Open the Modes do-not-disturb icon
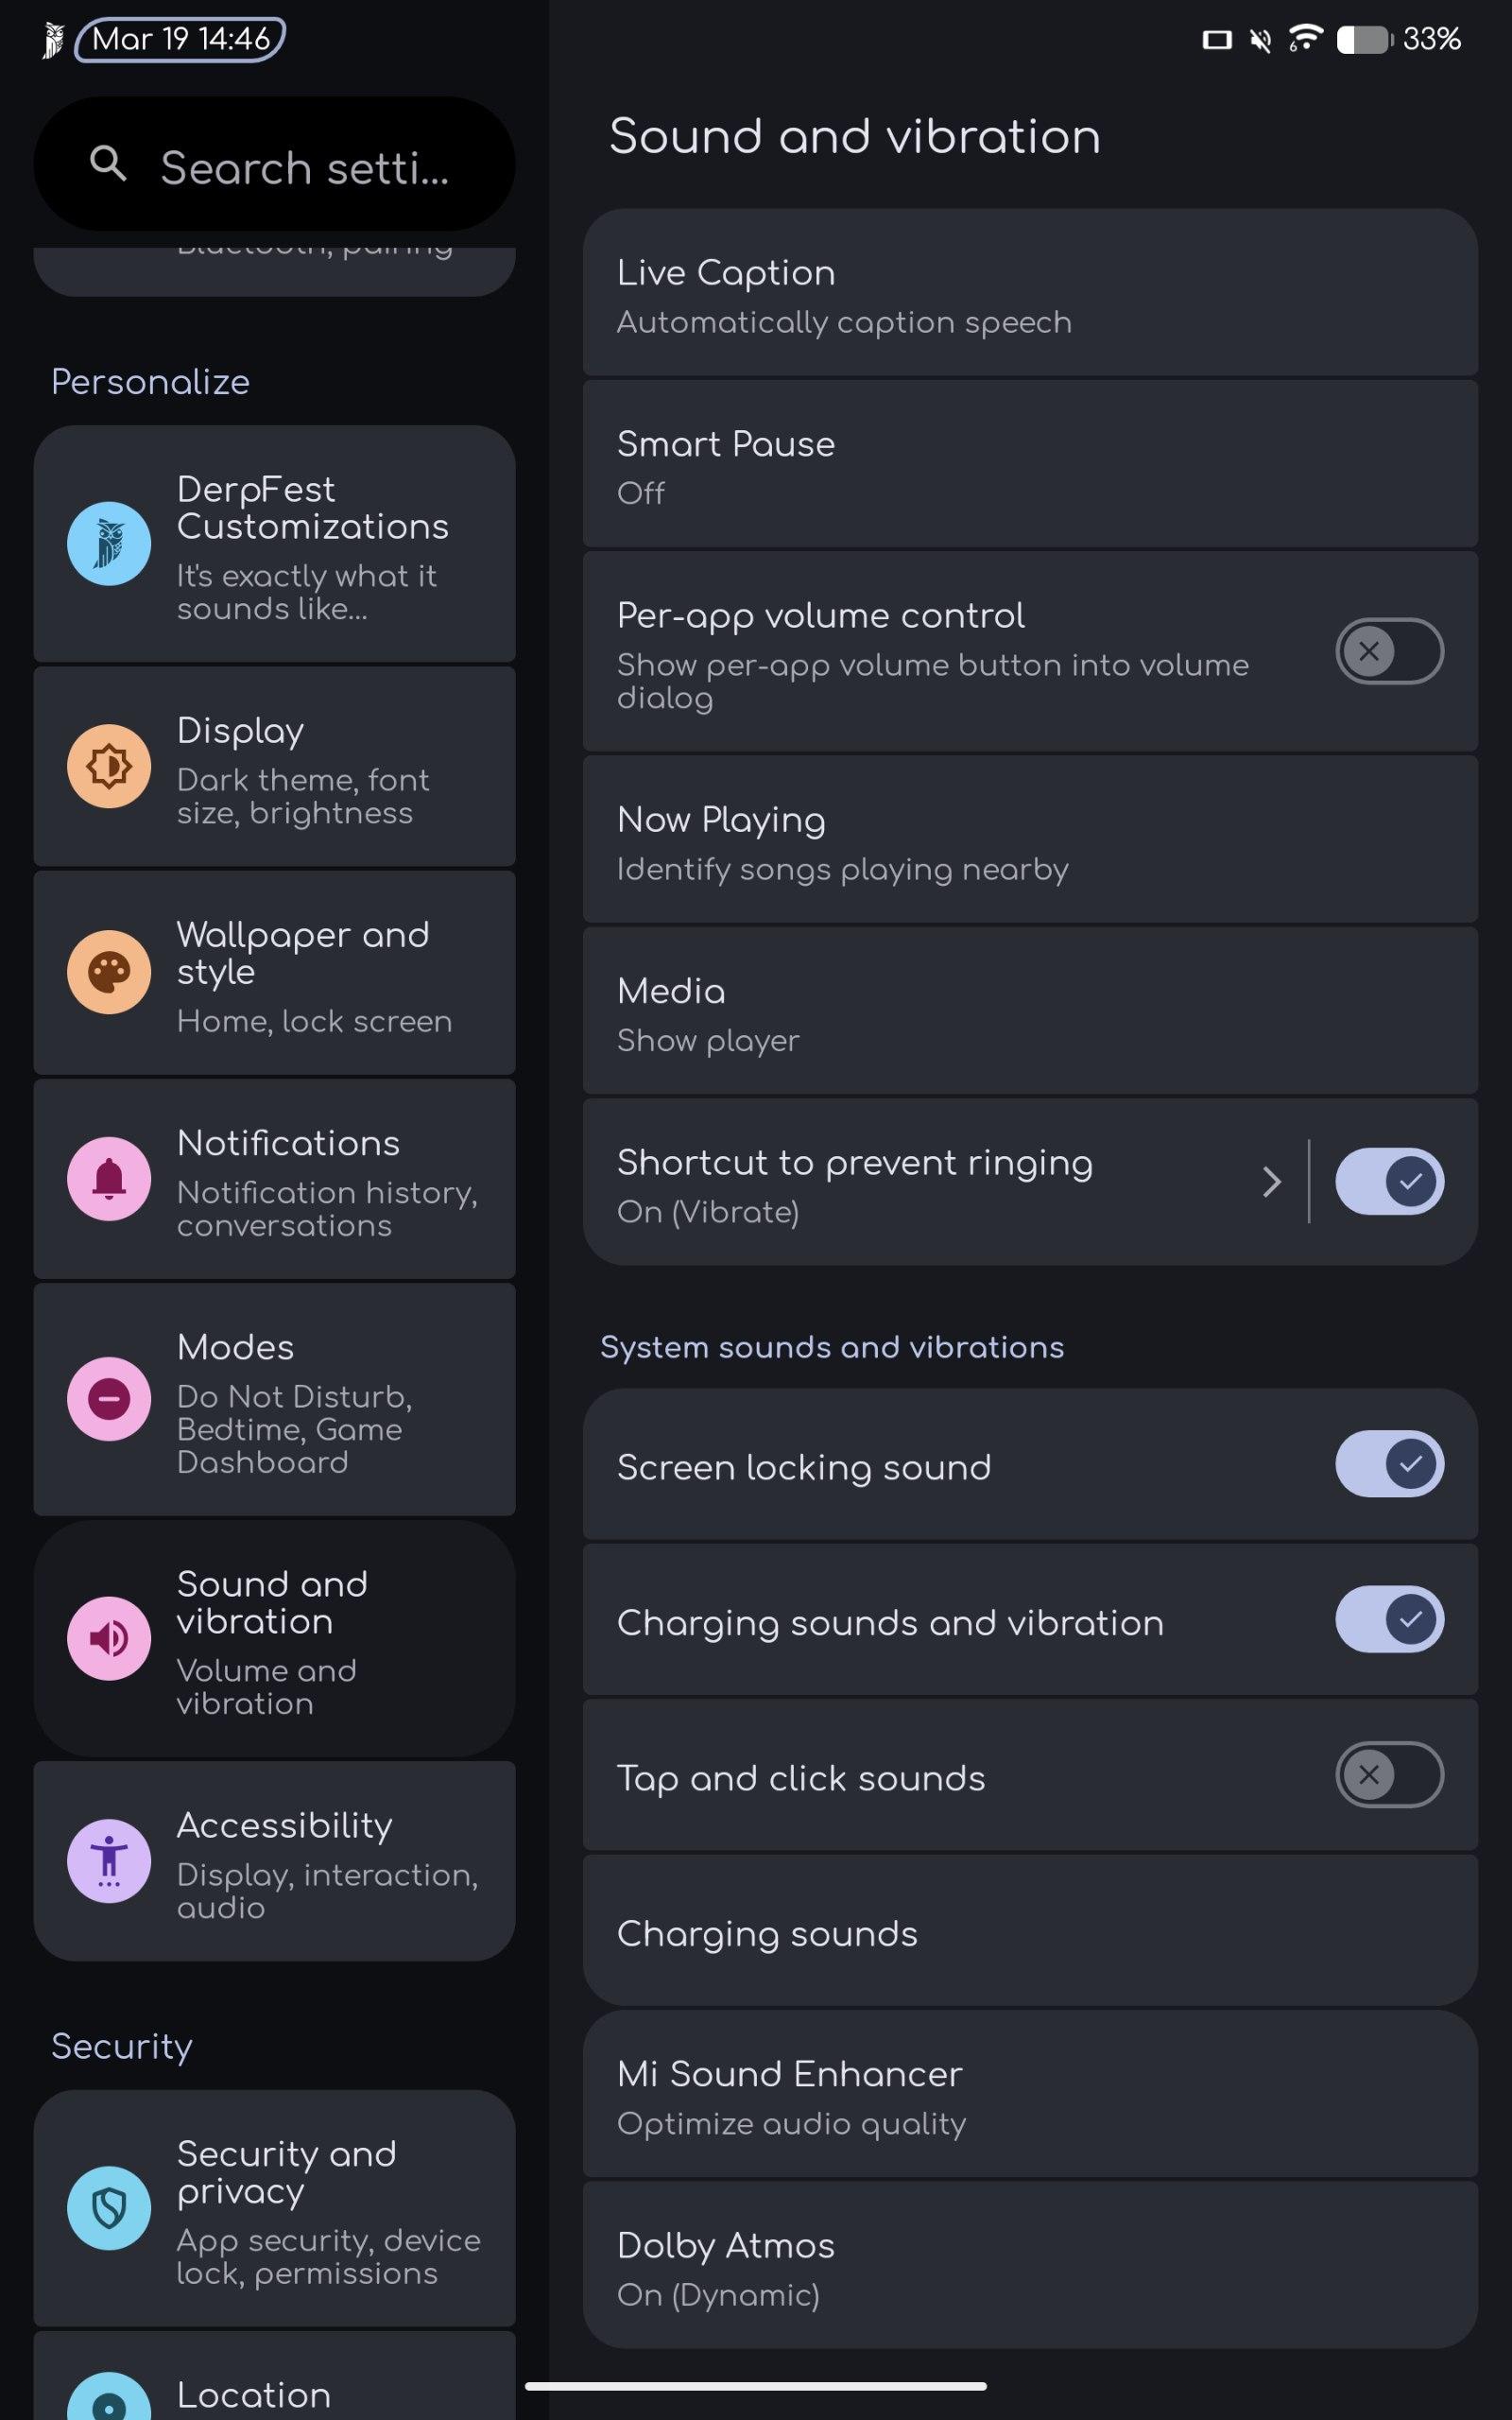This screenshot has width=1512, height=2420. 109,1399
